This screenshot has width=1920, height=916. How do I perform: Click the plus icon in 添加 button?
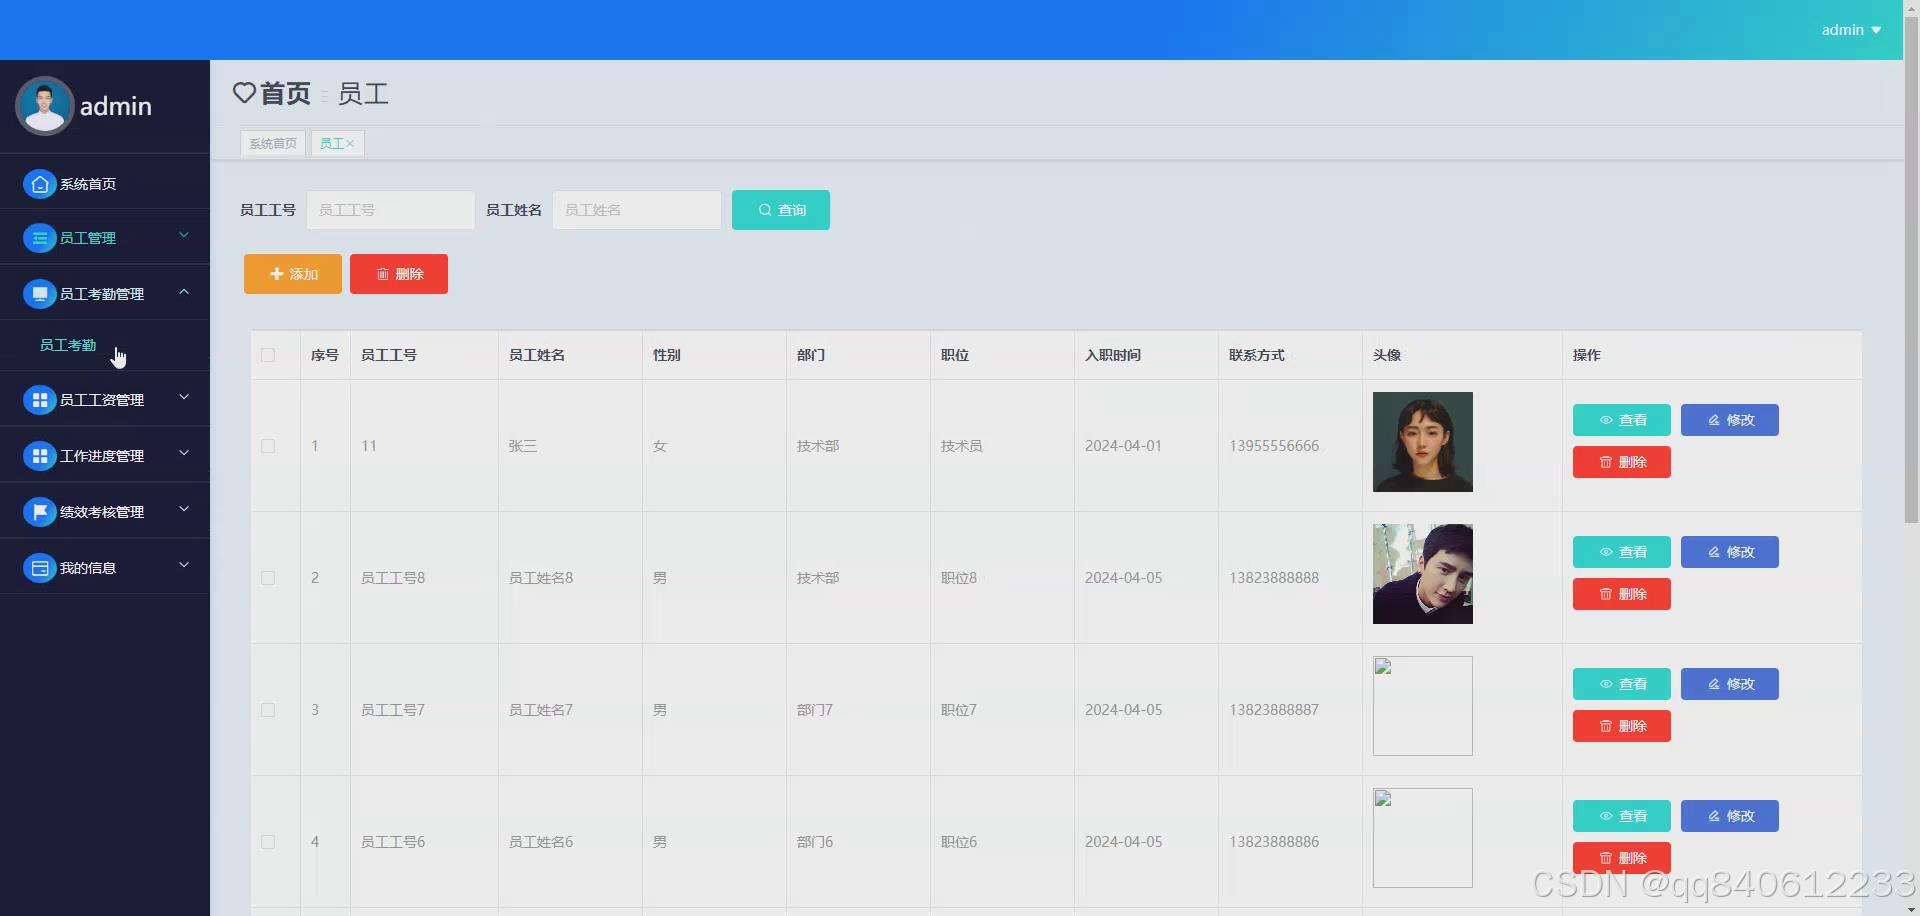point(276,274)
